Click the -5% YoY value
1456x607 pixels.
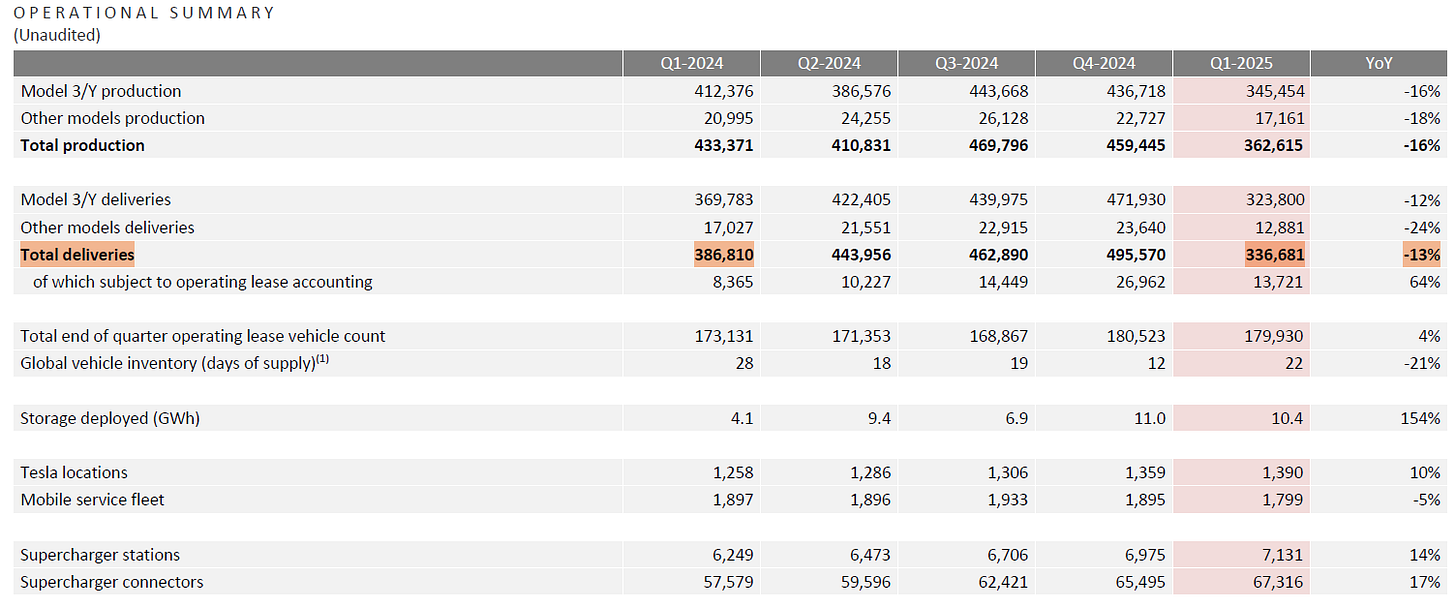(1425, 499)
